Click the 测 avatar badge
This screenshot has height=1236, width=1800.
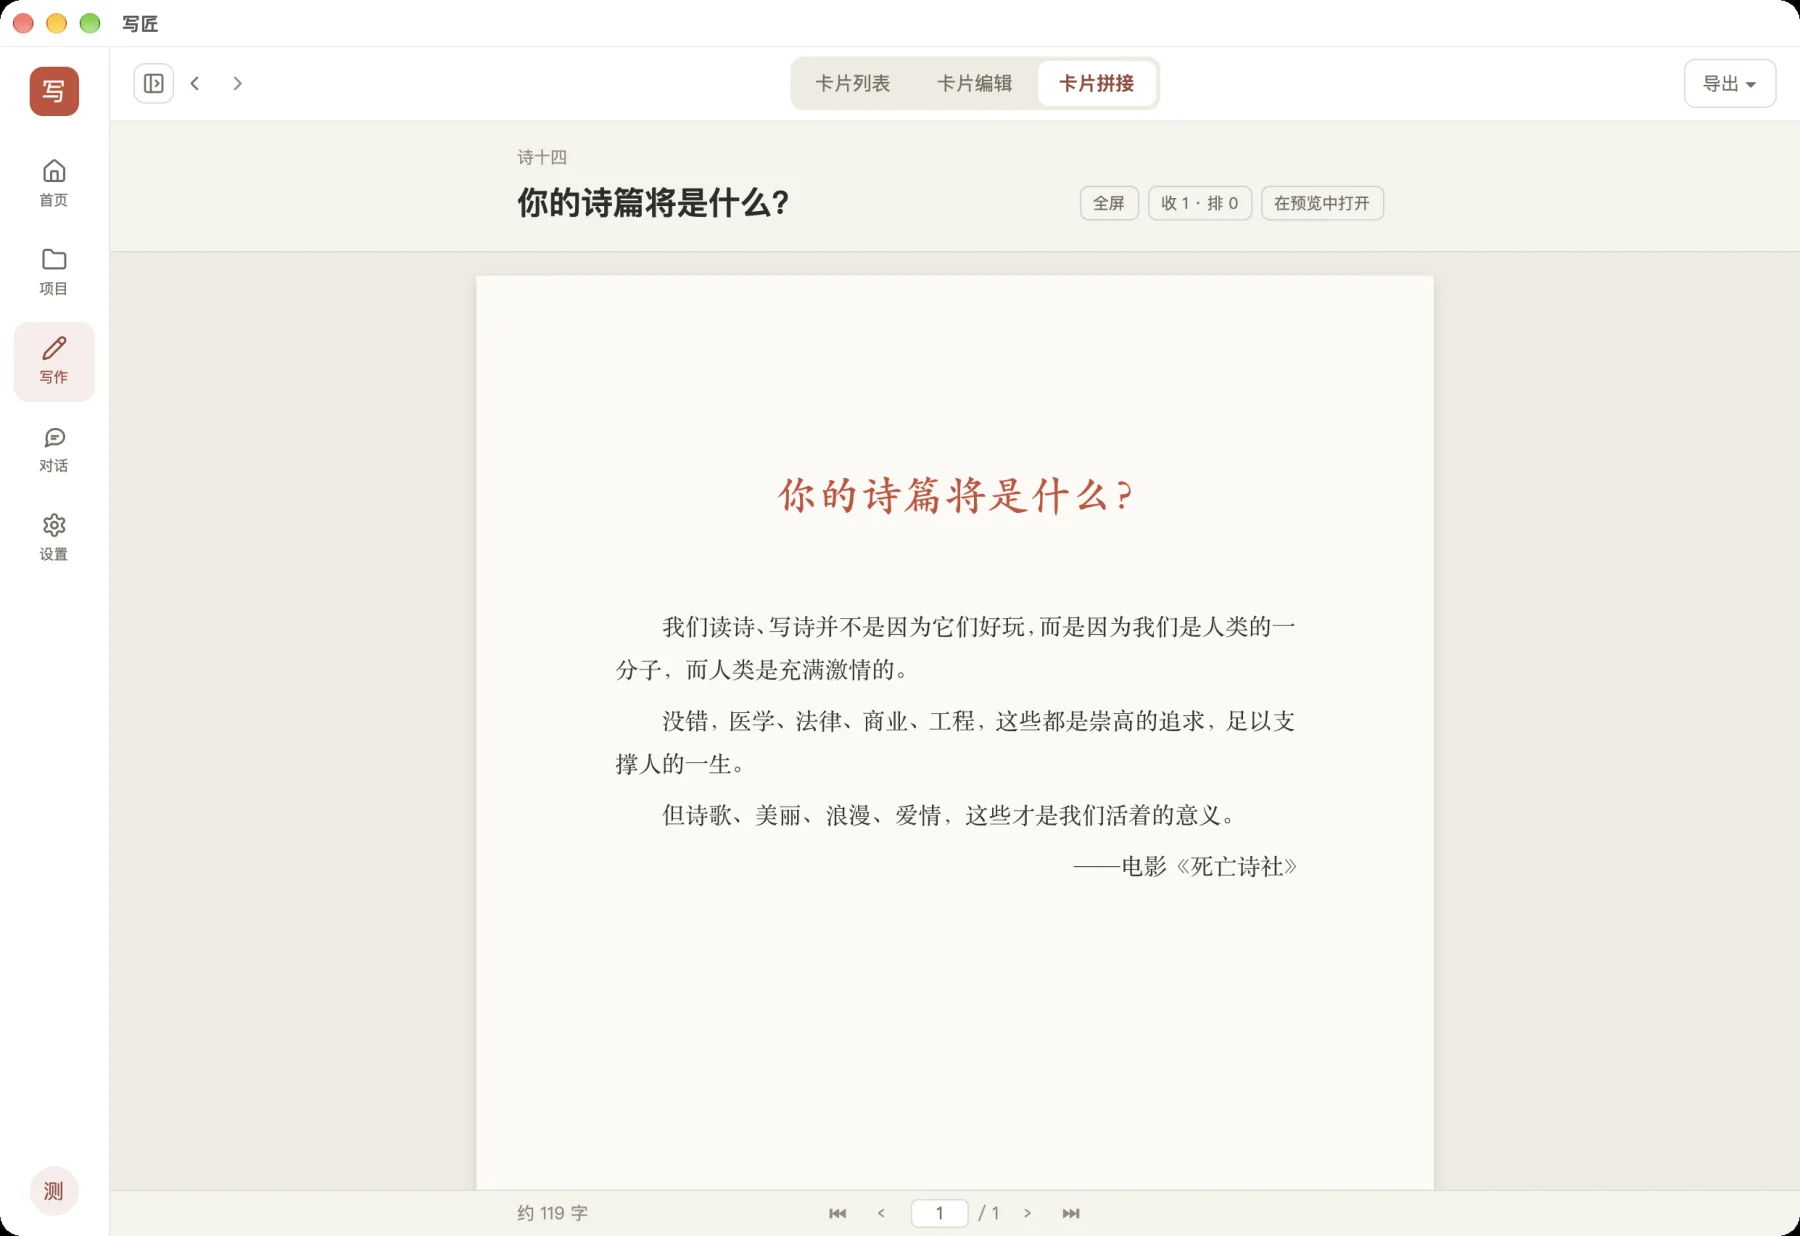click(x=54, y=1190)
